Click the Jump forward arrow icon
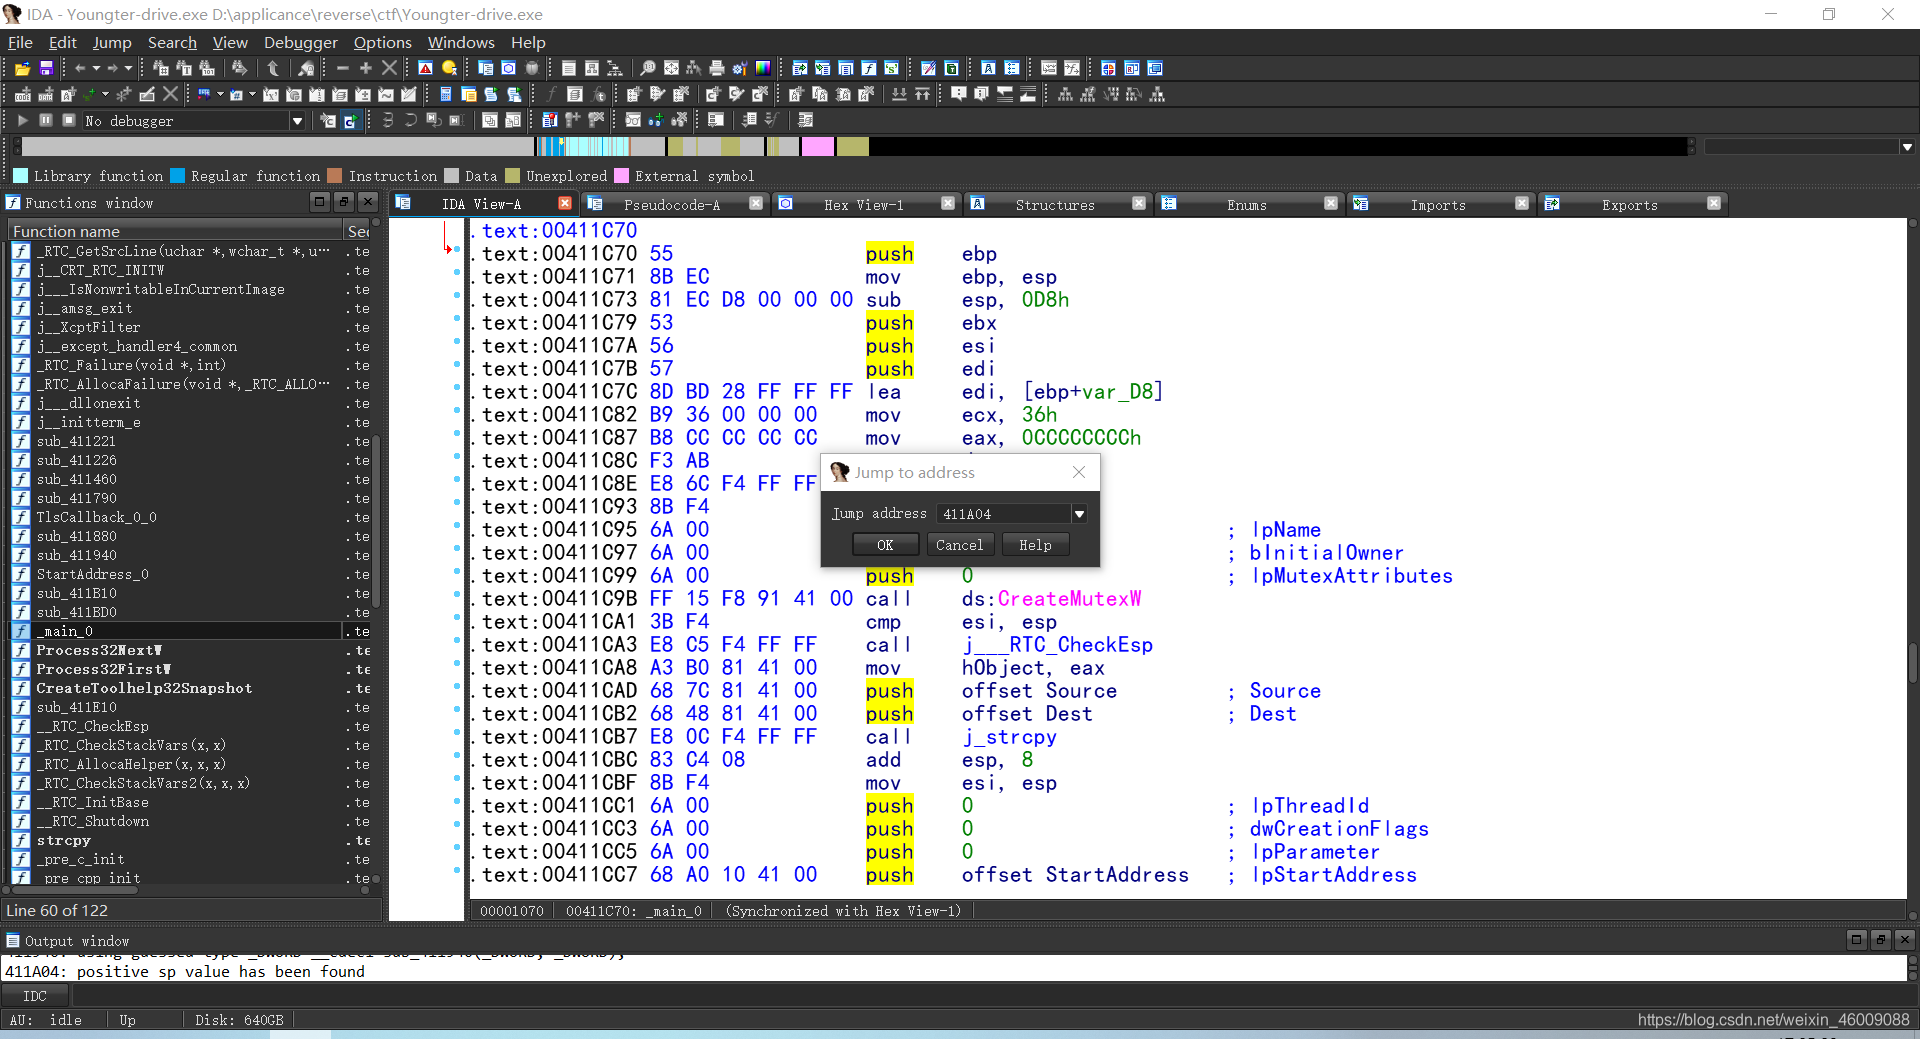This screenshot has width=1920, height=1039. 113,68
